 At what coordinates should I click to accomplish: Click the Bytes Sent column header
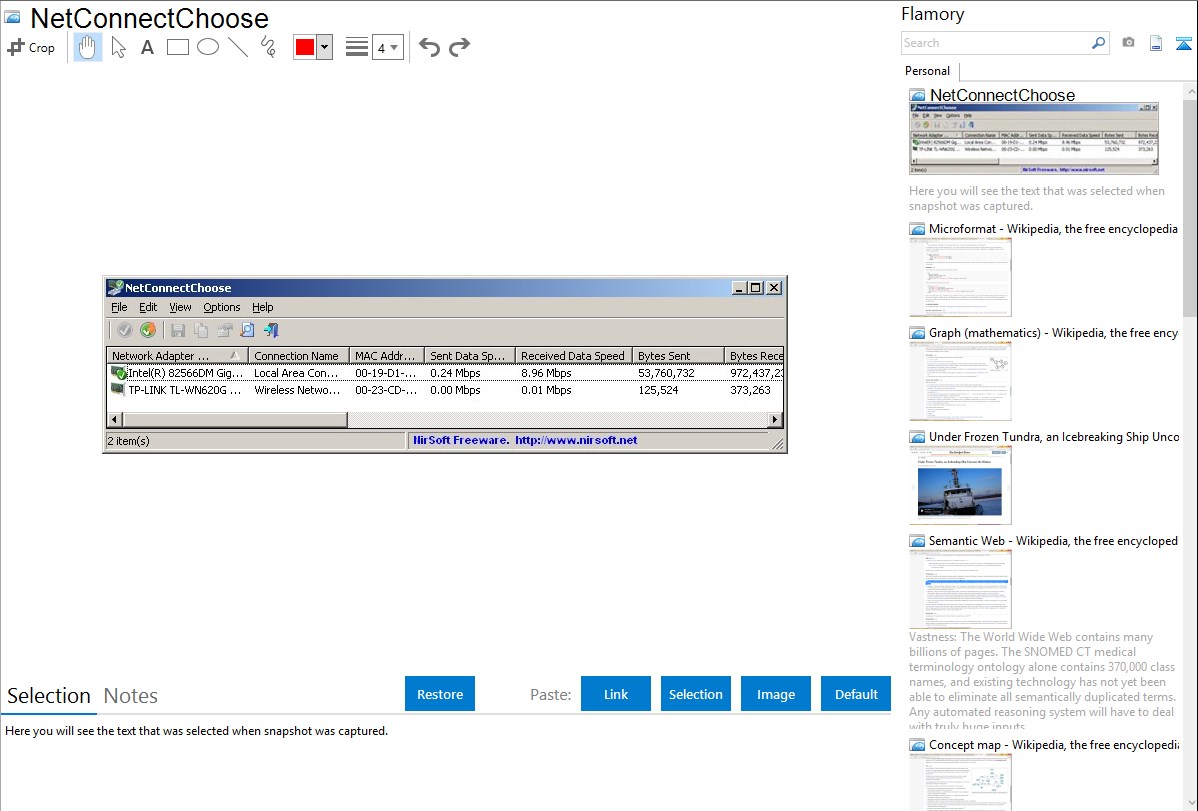678,355
